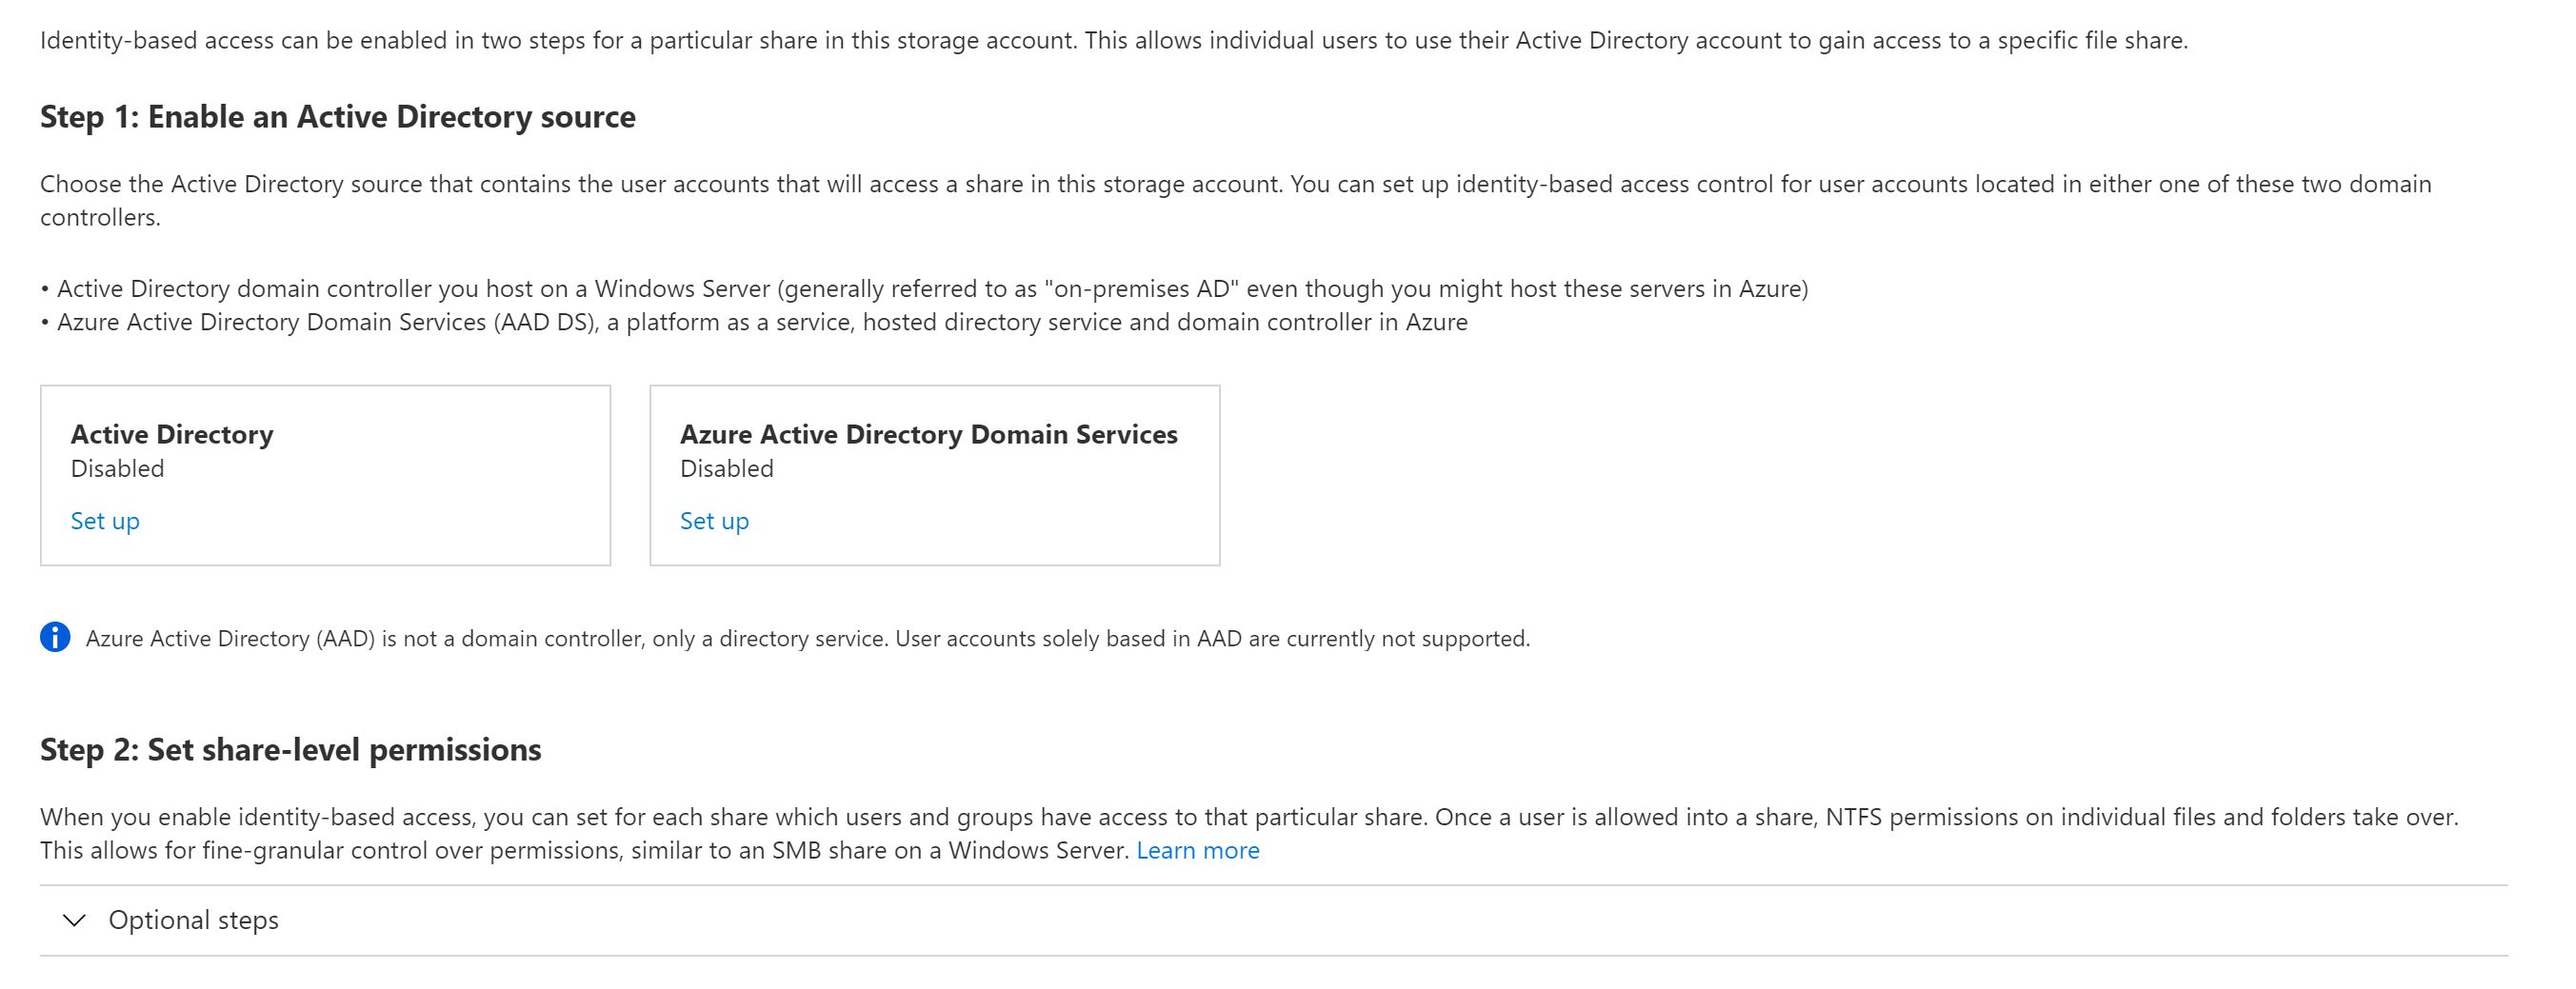Viewport: 2576px width, 989px height.
Task: Click the intro sentence about identity-based access
Action: (x=1113, y=41)
